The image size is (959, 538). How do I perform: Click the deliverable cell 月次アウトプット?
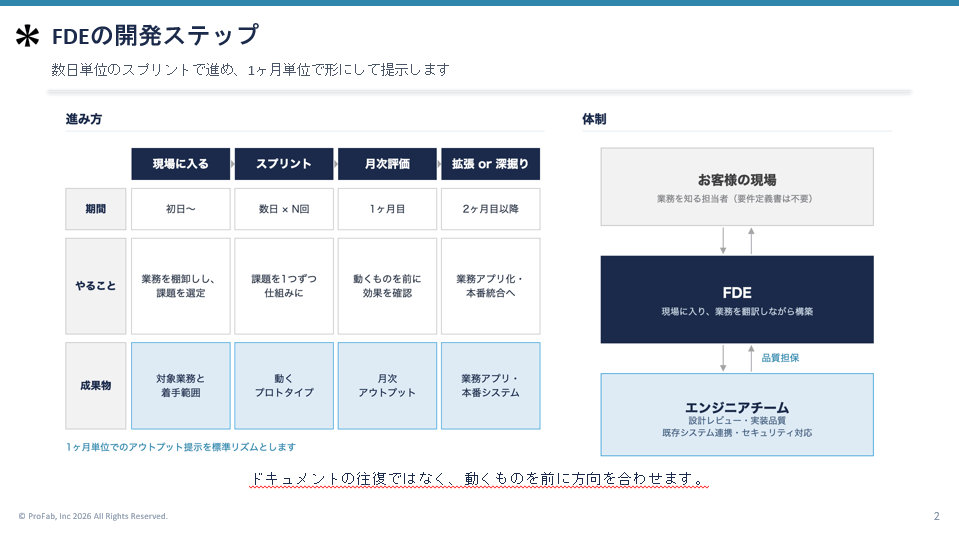click(x=387, y=386)
